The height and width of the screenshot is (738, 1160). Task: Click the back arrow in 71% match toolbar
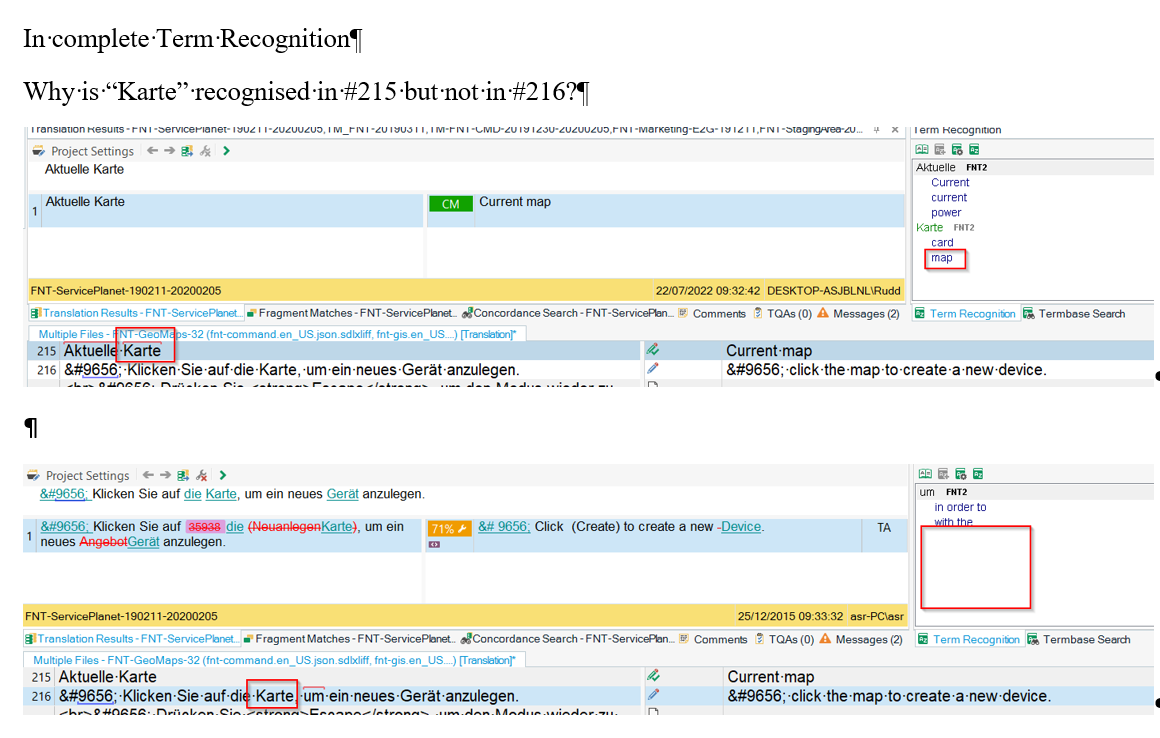click(148, 475)
